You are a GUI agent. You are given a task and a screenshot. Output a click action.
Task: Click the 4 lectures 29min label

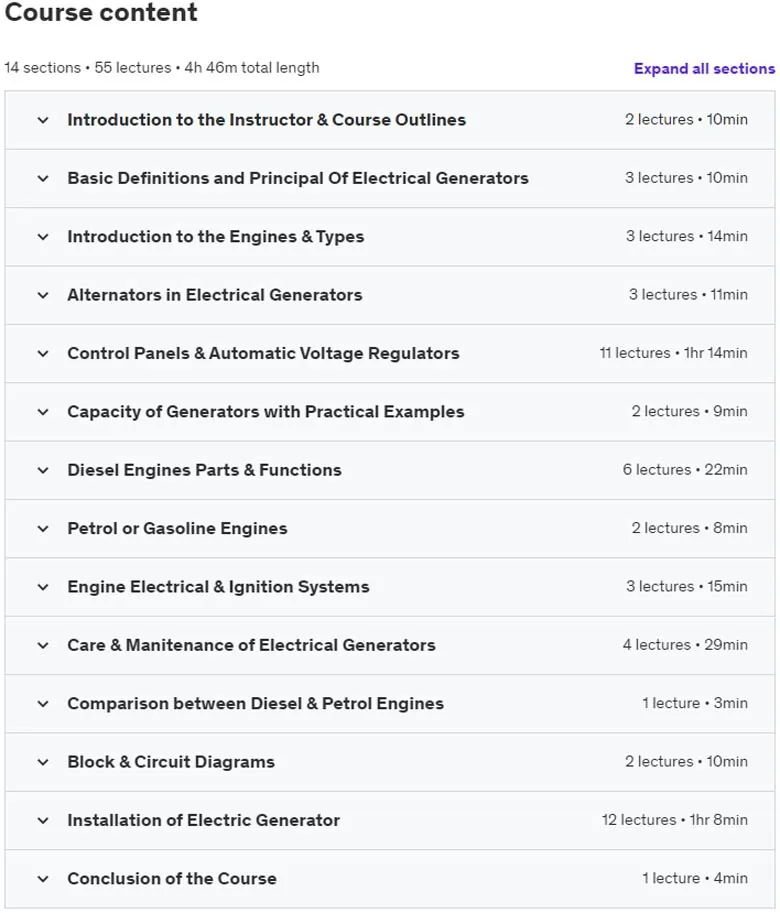tap(685, 645)
